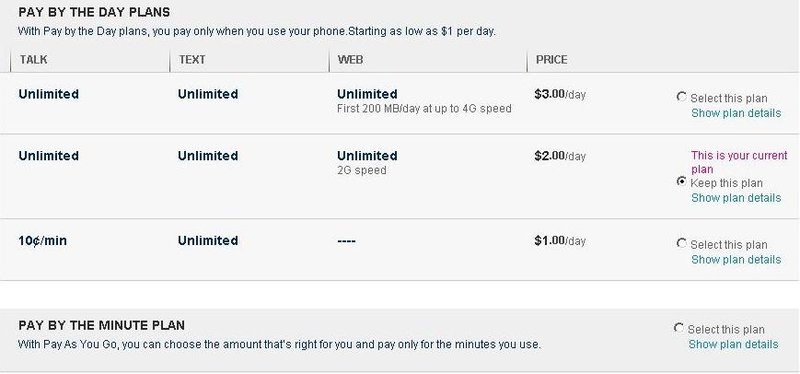Select the $1.00/day plan radio button
Screen dimensions: 800x374
click(x=681, y=243)
